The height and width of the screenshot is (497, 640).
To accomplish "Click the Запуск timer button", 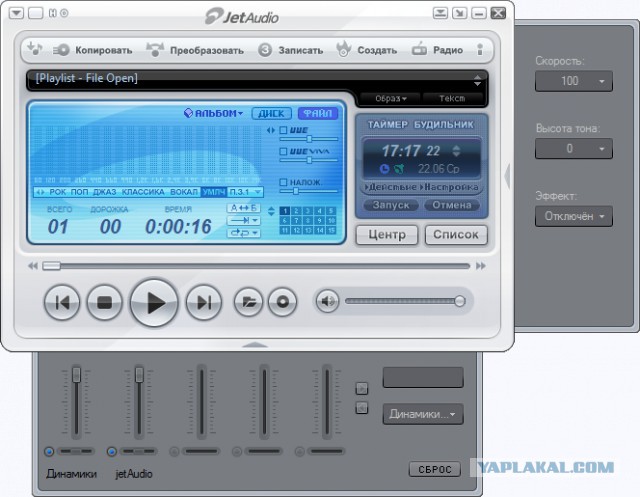I will pos(391,205).
